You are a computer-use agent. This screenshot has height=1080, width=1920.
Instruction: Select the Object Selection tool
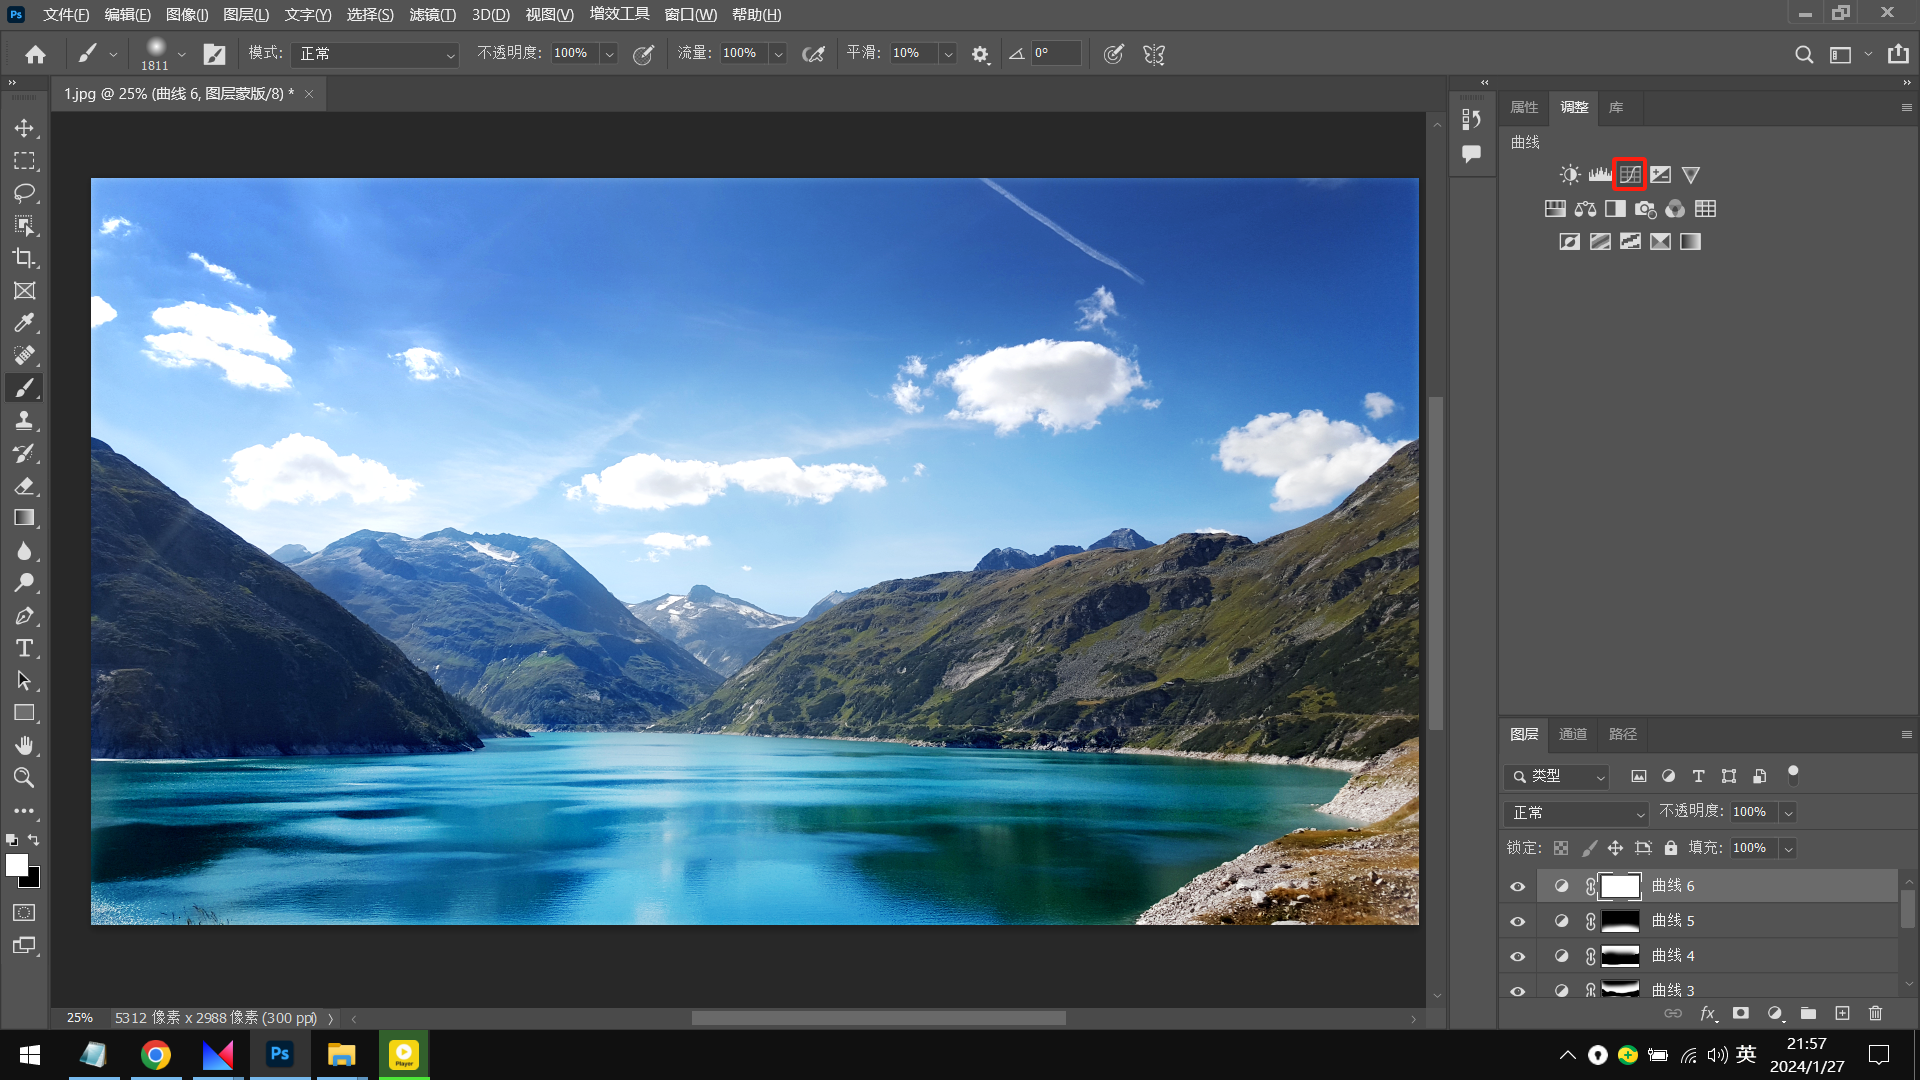pyautogui.click(x=24, y=226)
